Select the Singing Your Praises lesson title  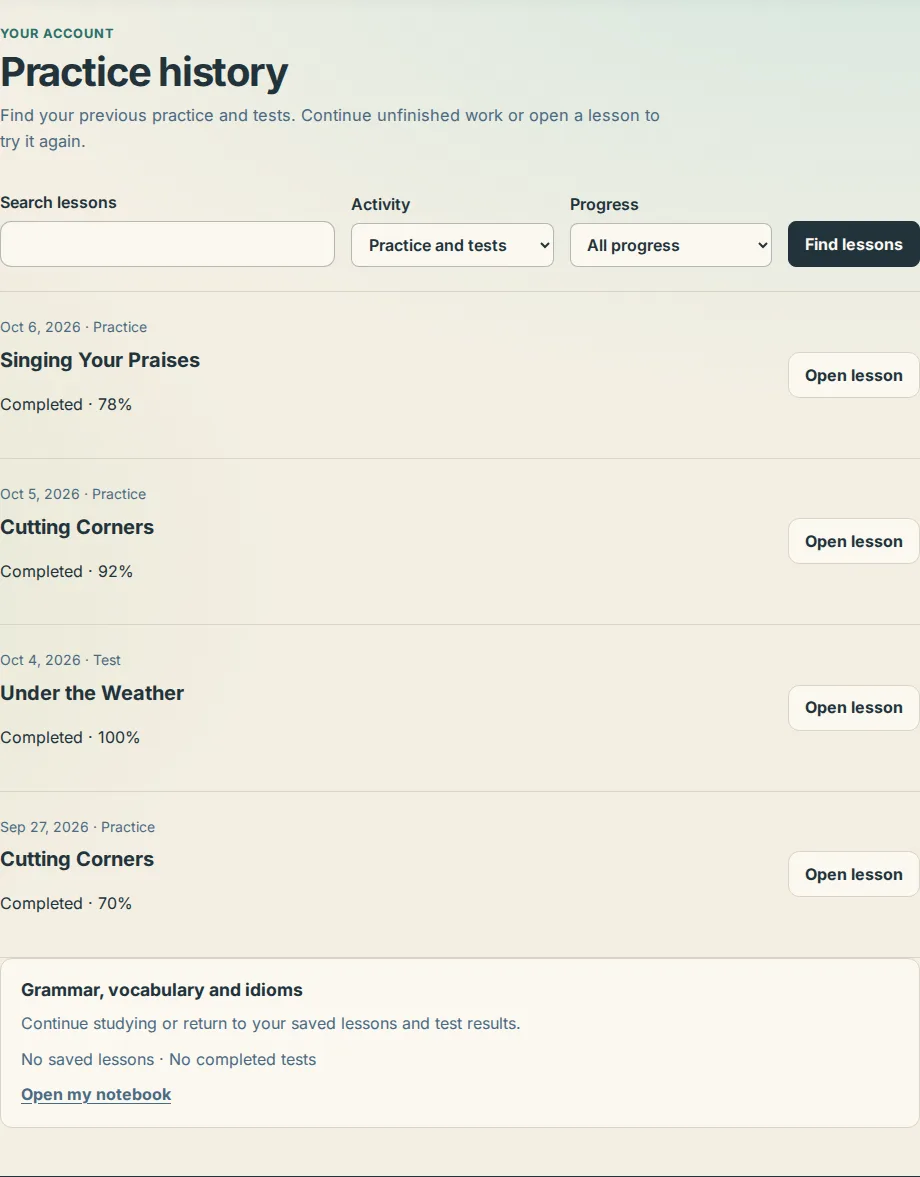pos(100,360)
